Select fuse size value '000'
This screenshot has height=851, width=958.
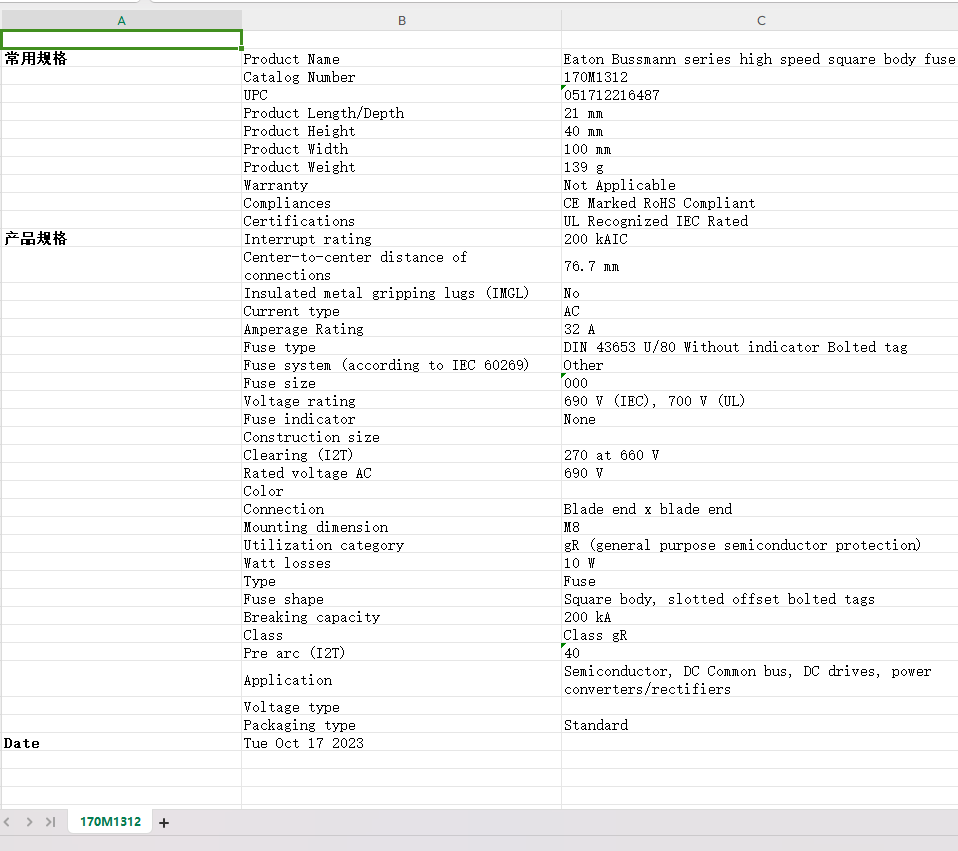tap(759, 383)
